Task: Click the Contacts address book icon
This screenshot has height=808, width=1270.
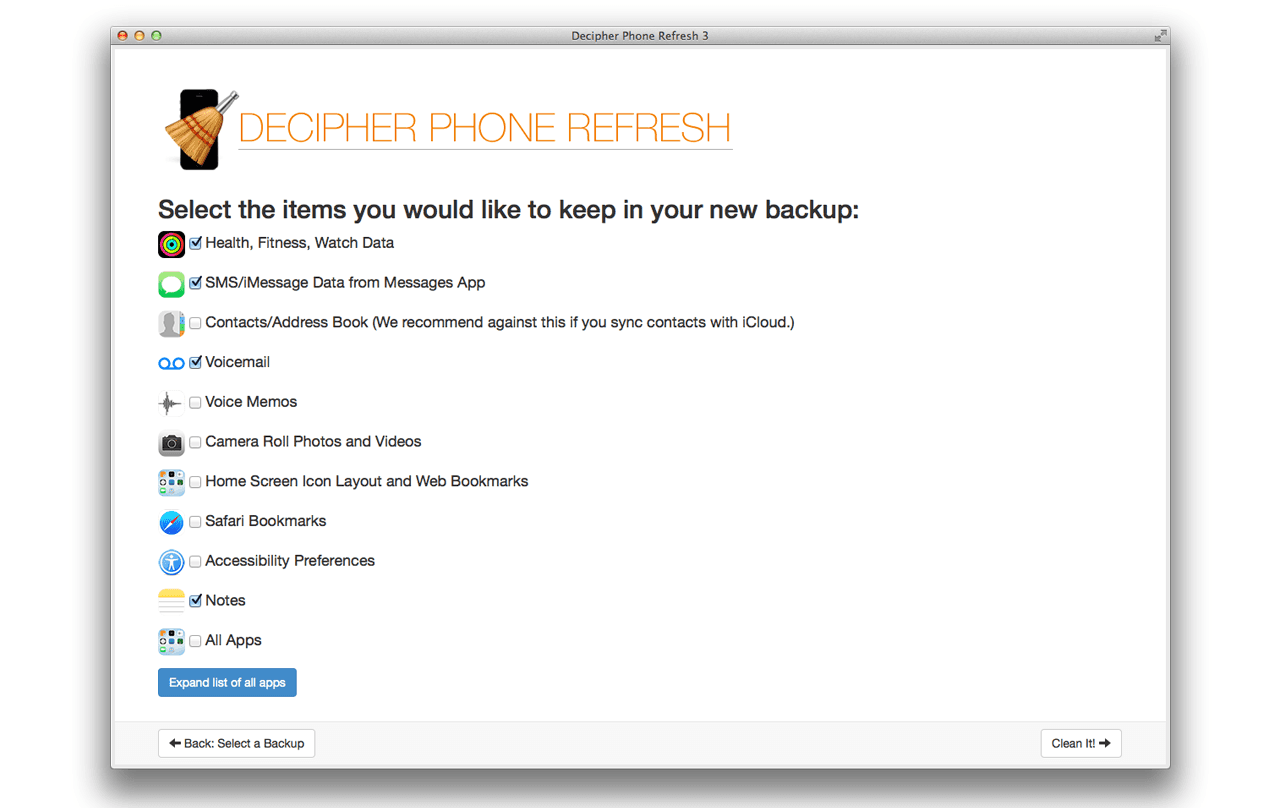Action: click(x=171, y=324)
